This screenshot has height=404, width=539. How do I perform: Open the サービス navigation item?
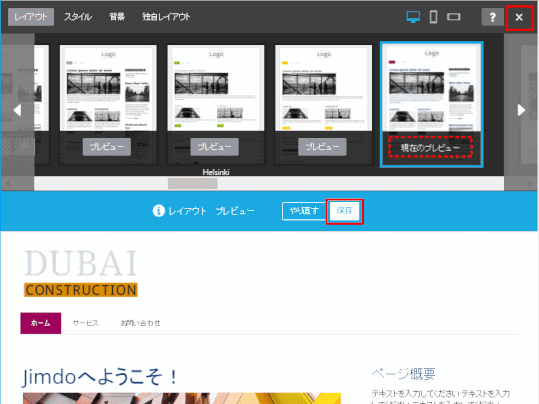click(x=86, y=323)
